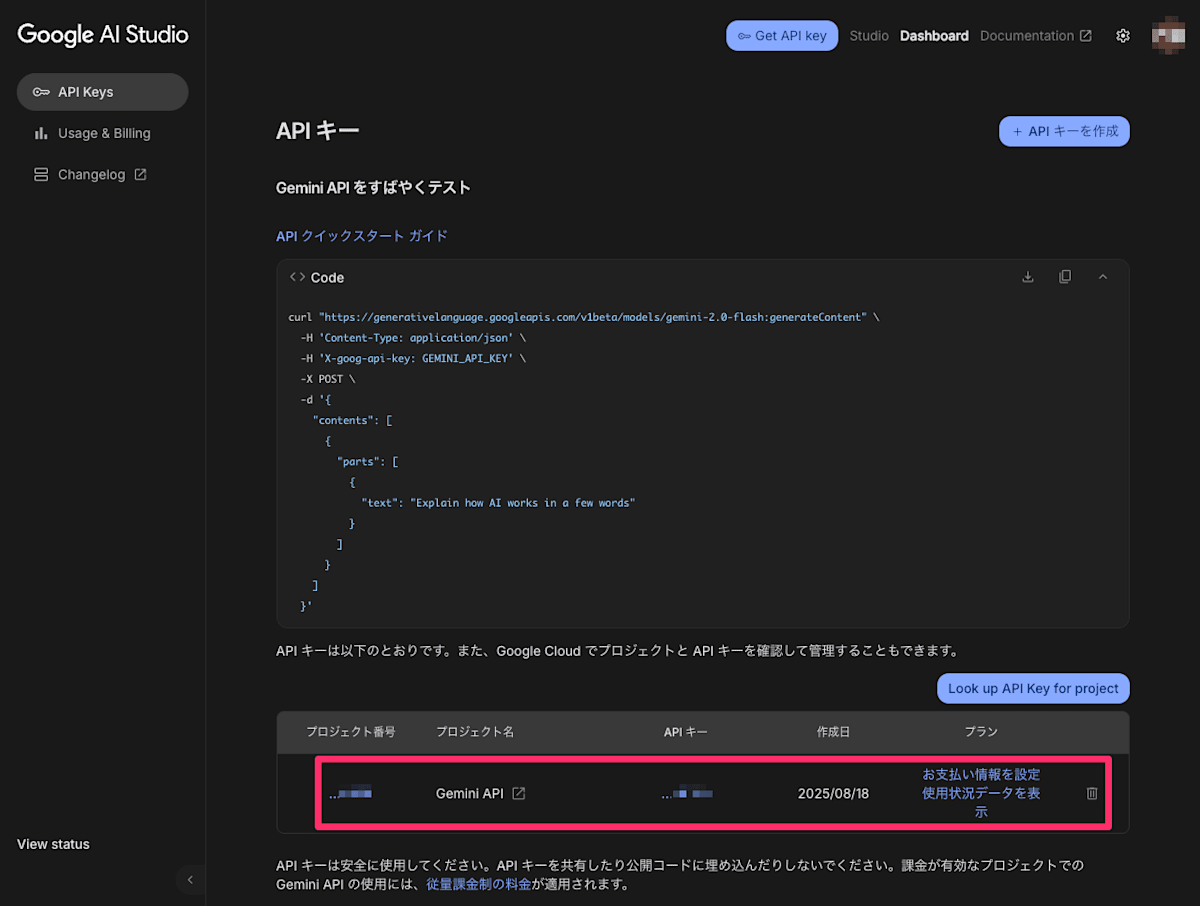
Task: Open the Studio tab in header
Action: [x=869, y=35]
